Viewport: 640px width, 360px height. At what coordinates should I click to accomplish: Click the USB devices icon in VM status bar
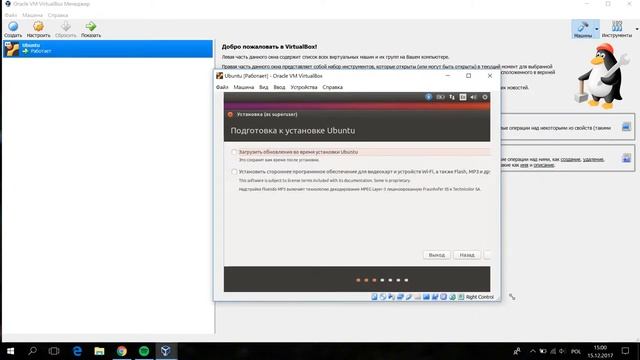pos(409,297)
